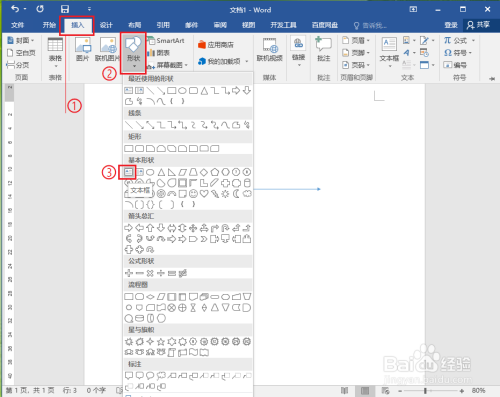Pick the smiley face shape

point(193,194)
